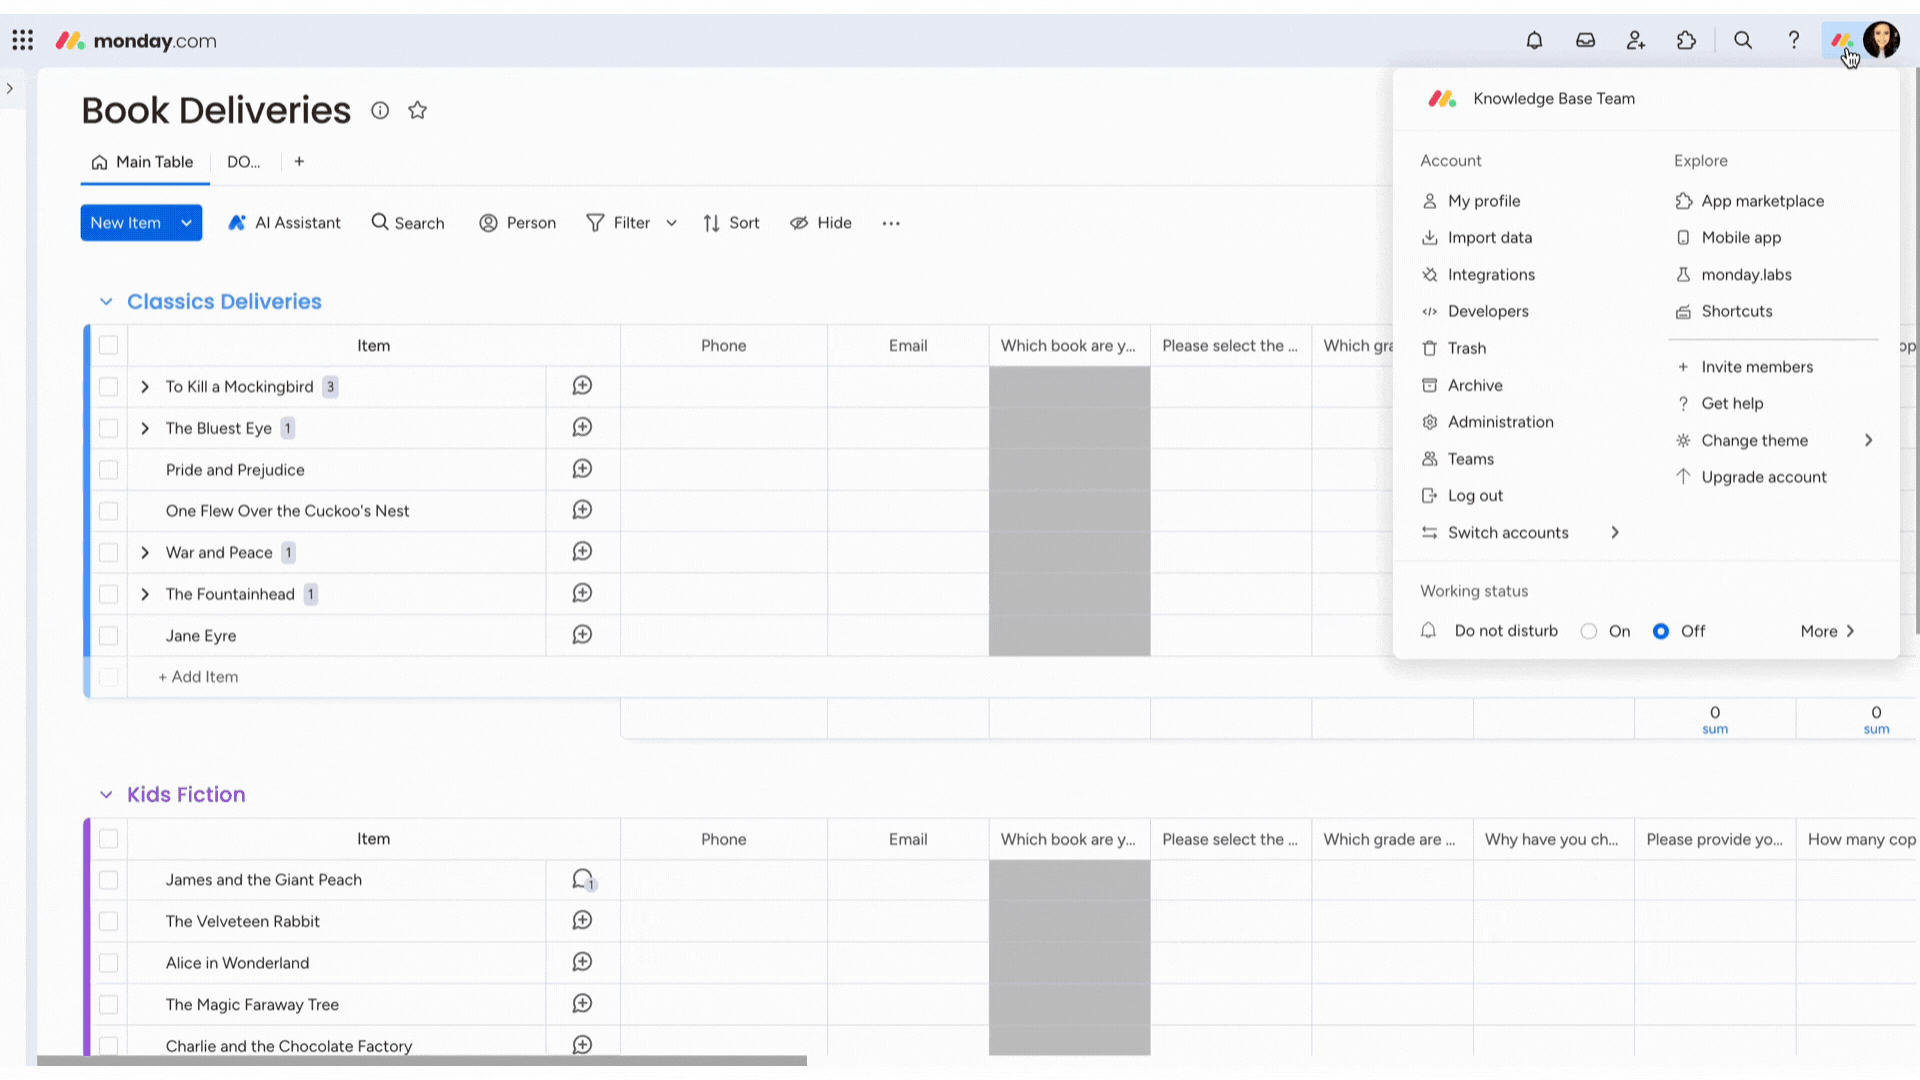Click the Log out menu item

[x=1478, y=496]
